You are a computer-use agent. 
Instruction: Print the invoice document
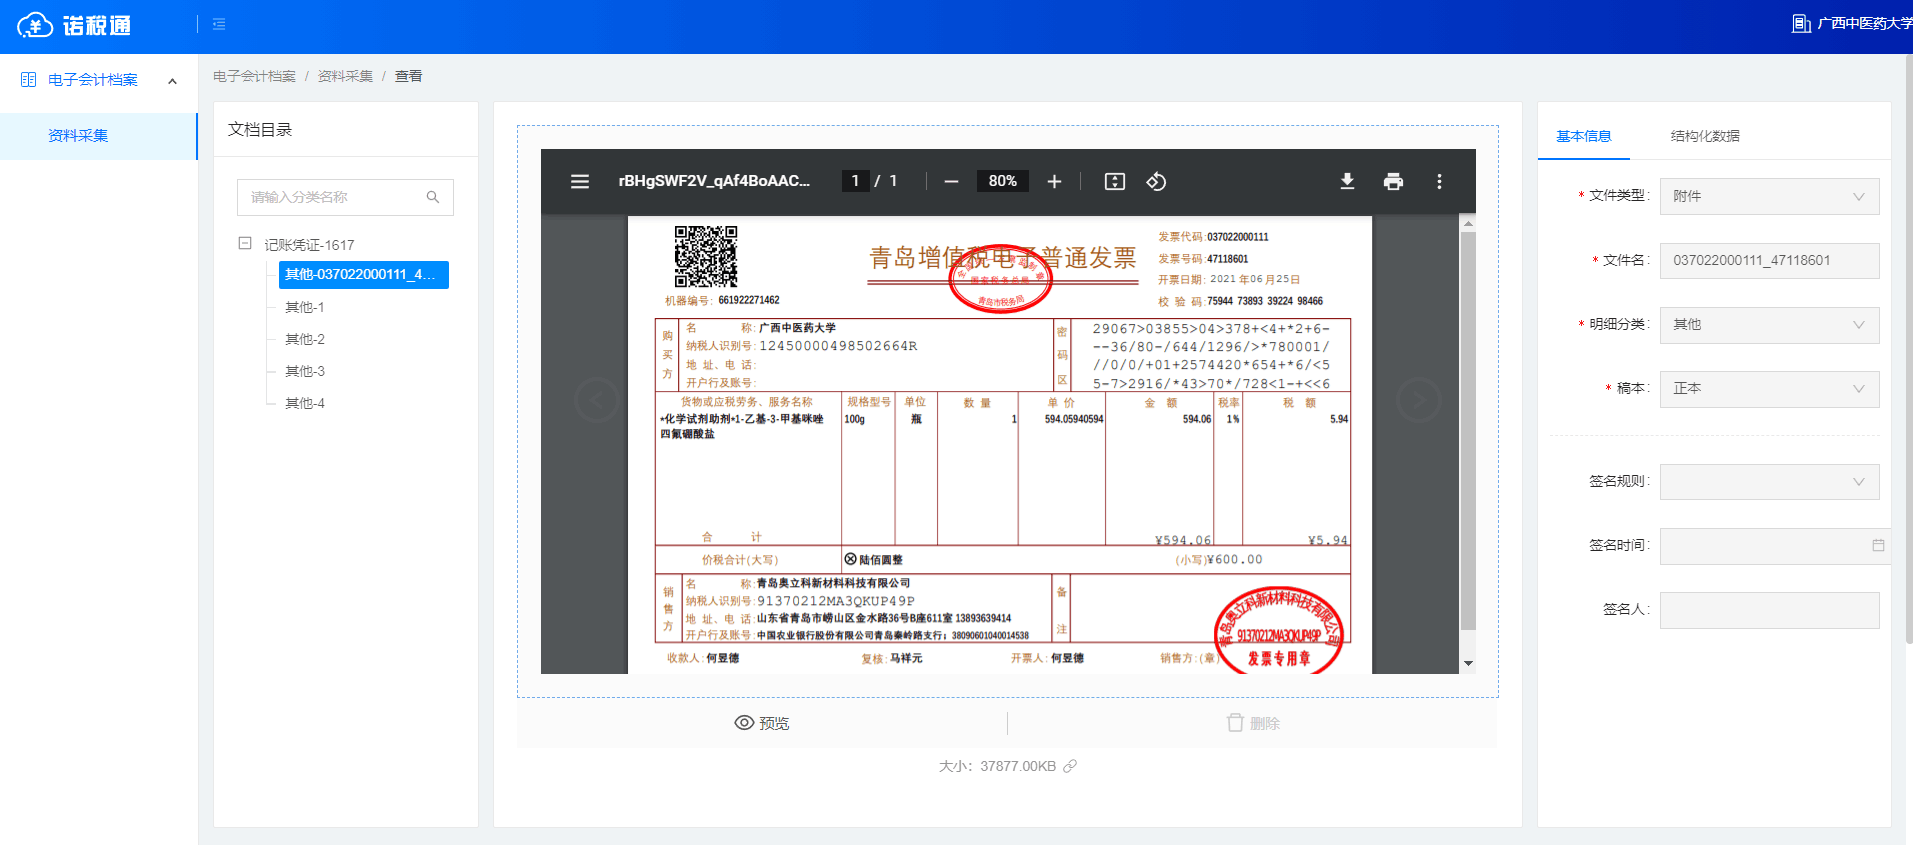click(1393, 182)
